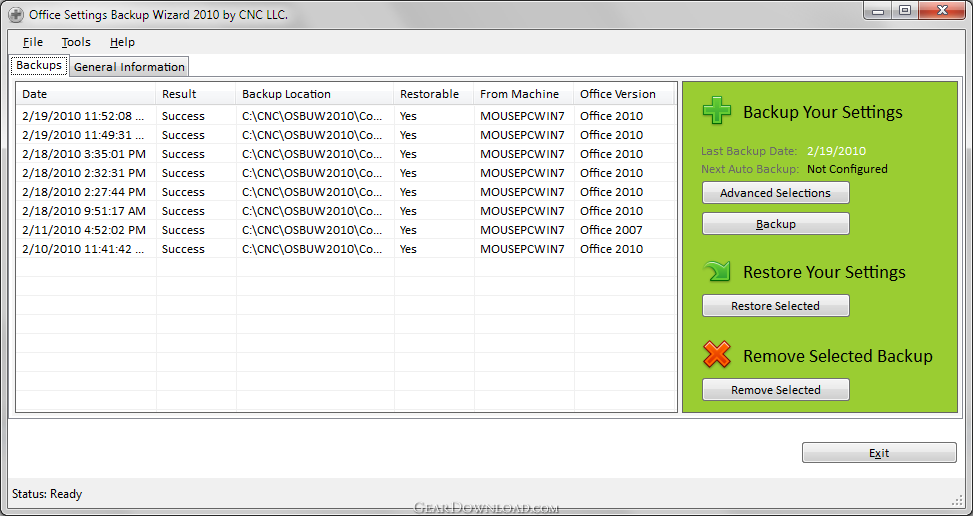Viewport: 973px width, 516px height.
Task: Click the orange X Remove icon
Action: click(717, 355)
